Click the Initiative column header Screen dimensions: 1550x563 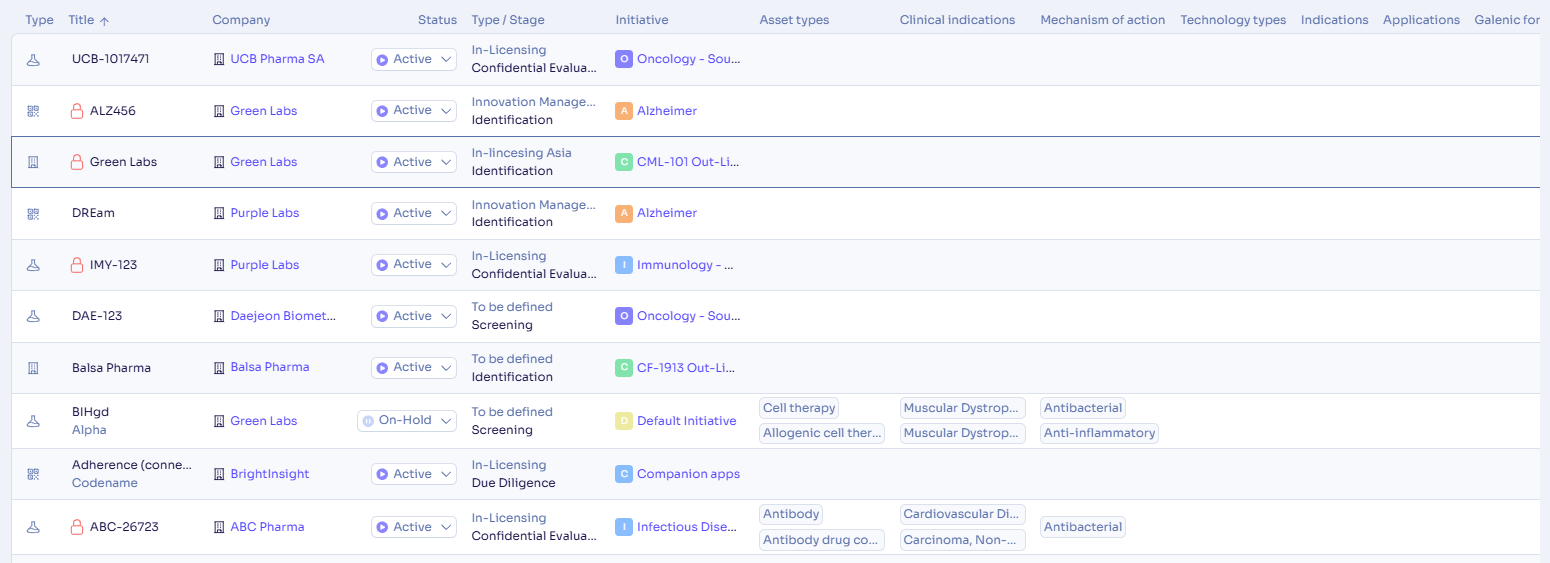click(642, 20)
